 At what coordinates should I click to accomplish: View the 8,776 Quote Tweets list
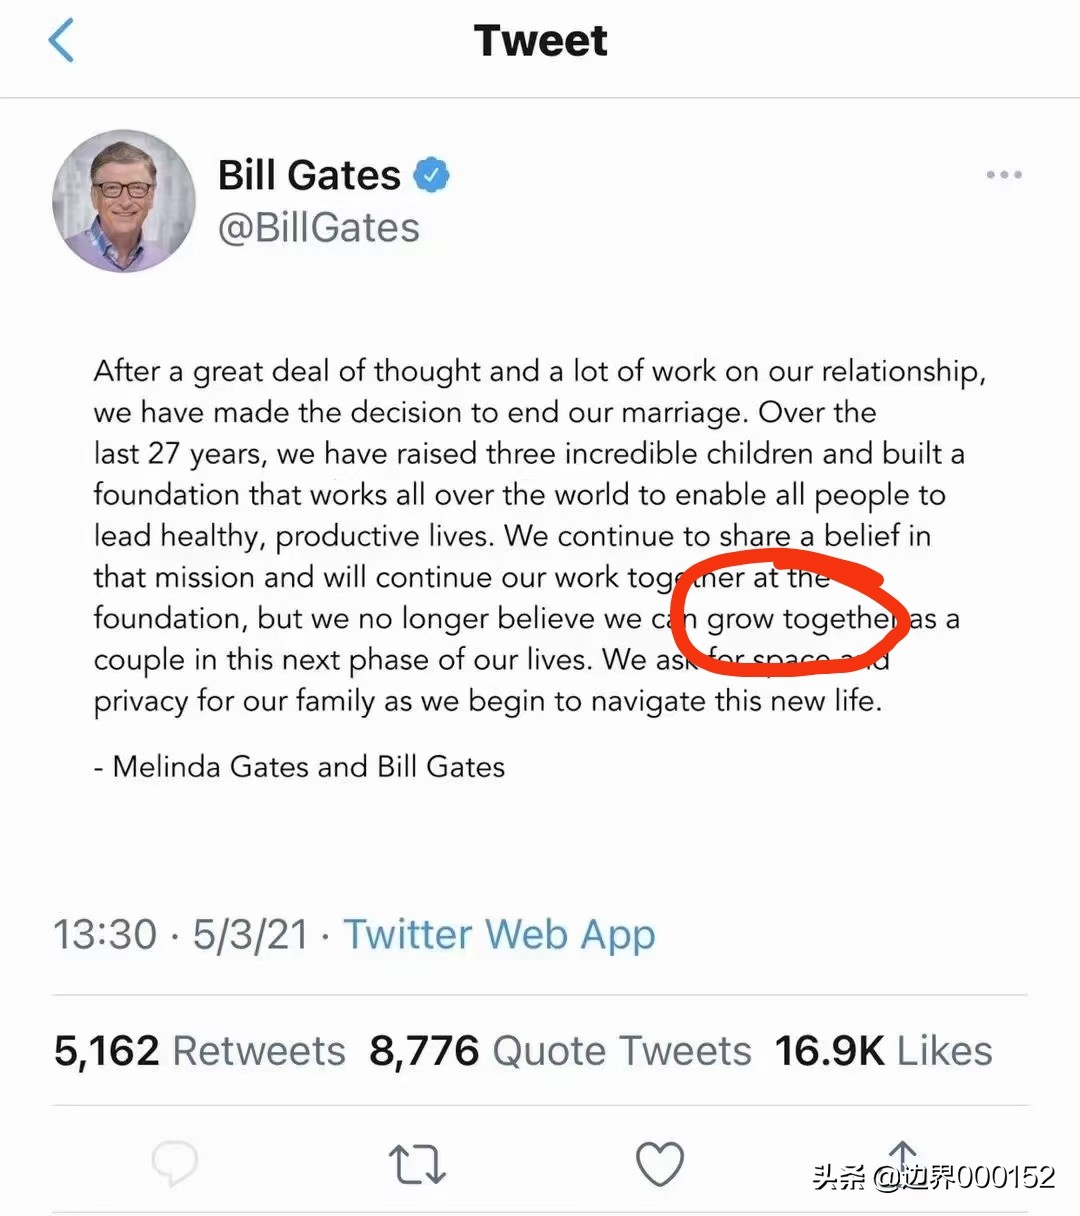[560, 1051]
